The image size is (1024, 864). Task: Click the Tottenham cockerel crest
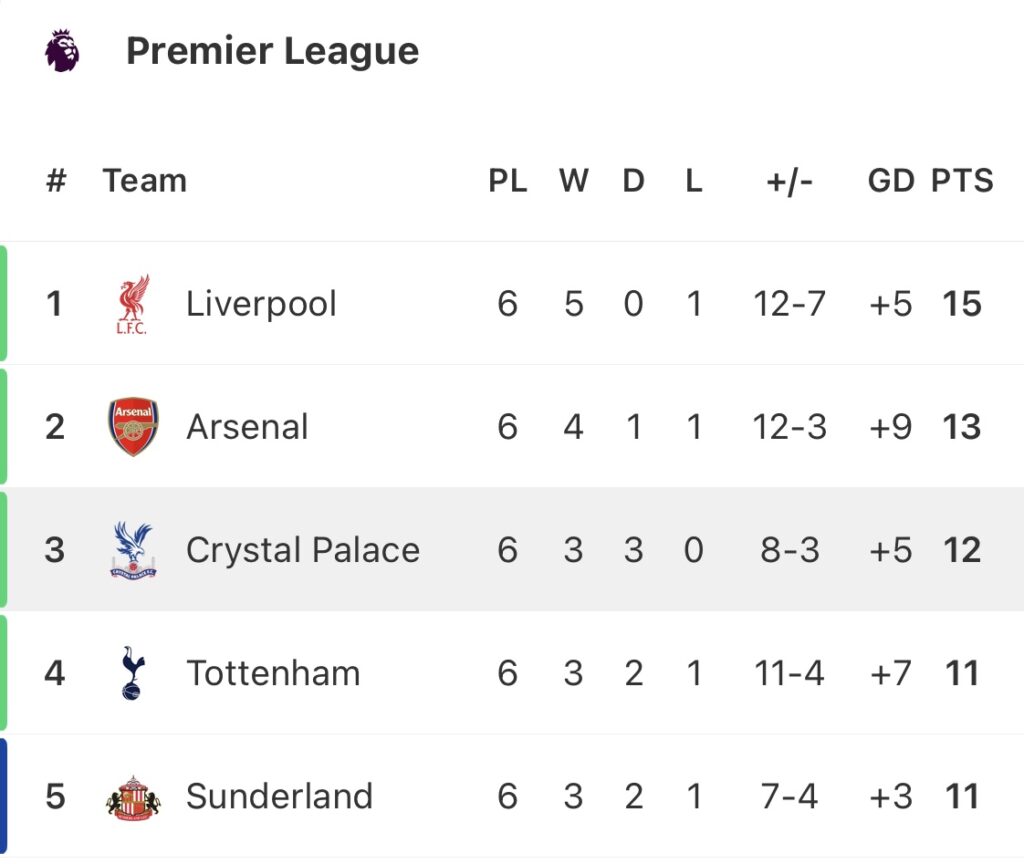(x=132, y=673)
